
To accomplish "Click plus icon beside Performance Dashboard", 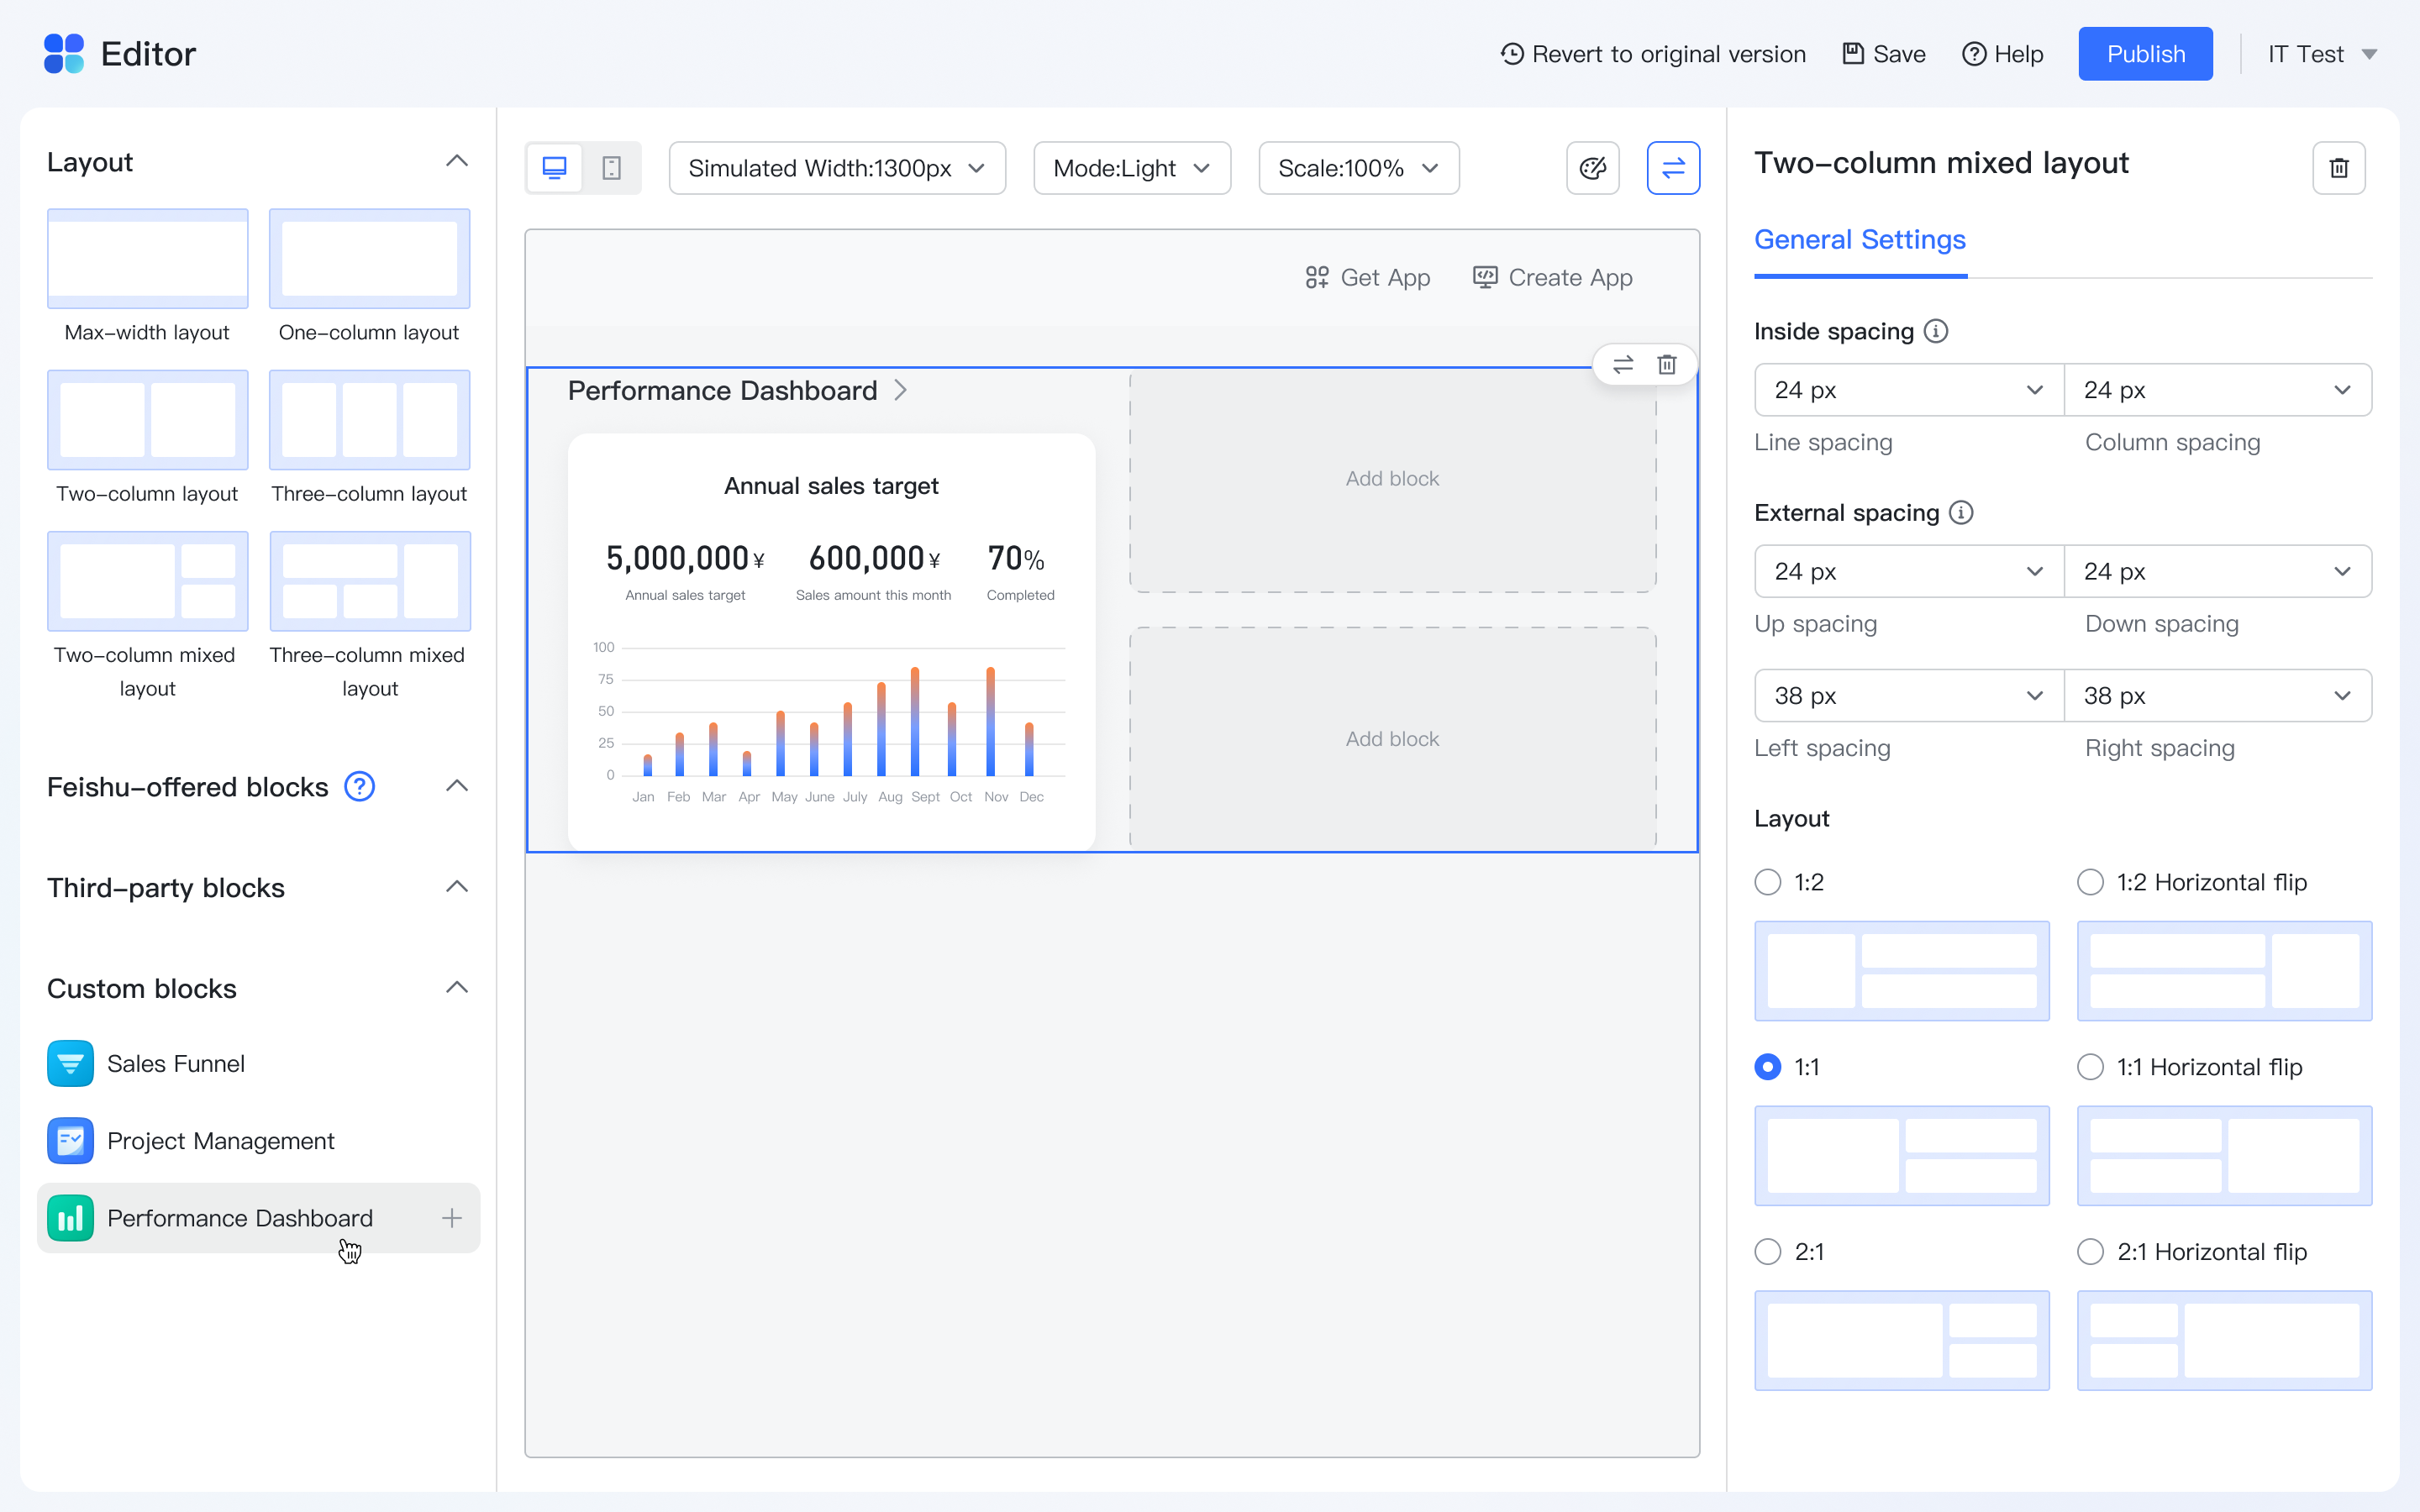I will coord(452,1218).
